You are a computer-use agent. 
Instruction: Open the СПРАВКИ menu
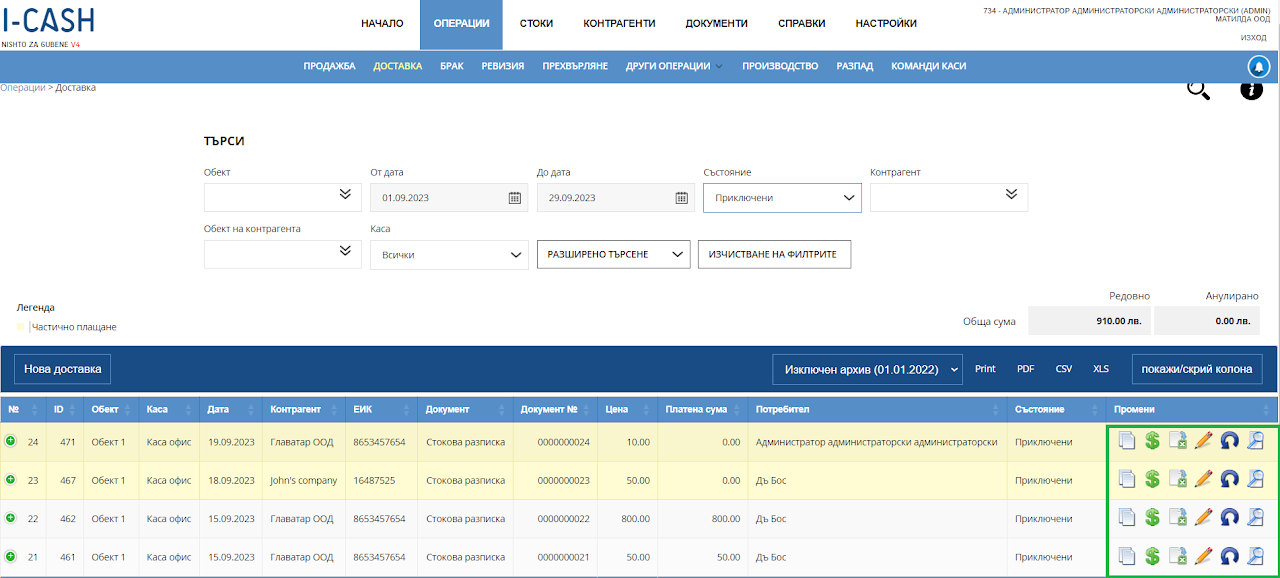[802, 24]
